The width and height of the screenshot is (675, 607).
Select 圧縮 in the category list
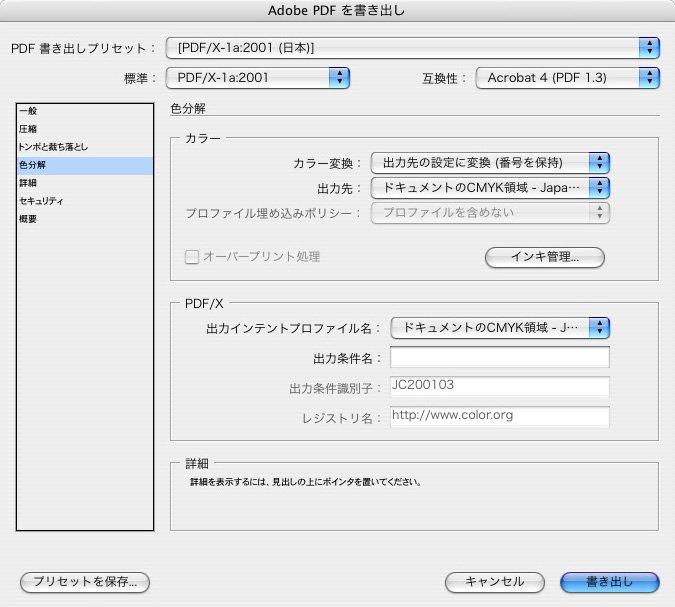85,129
